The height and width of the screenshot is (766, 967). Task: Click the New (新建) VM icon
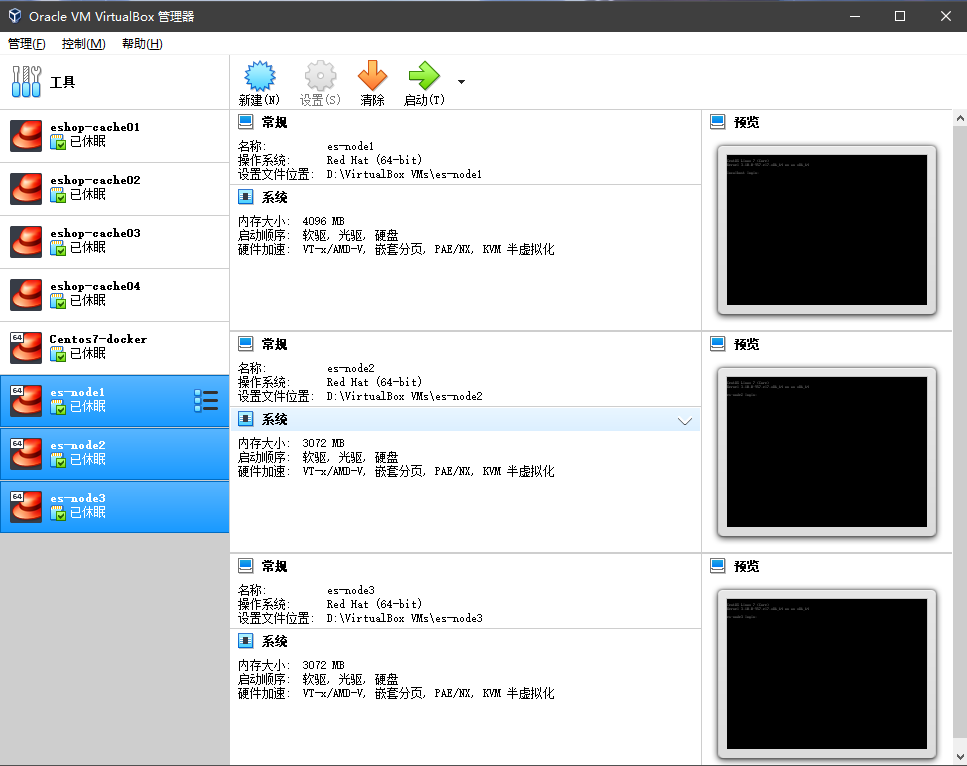260,76
